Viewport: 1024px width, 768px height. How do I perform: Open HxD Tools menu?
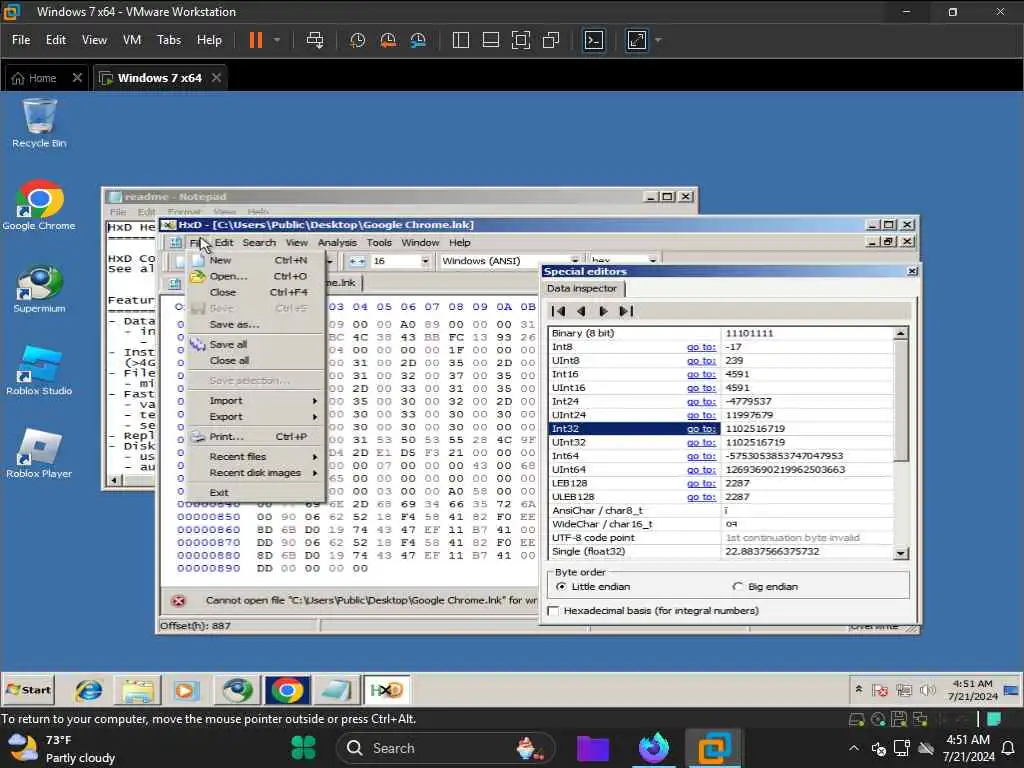tap(379, 242)
